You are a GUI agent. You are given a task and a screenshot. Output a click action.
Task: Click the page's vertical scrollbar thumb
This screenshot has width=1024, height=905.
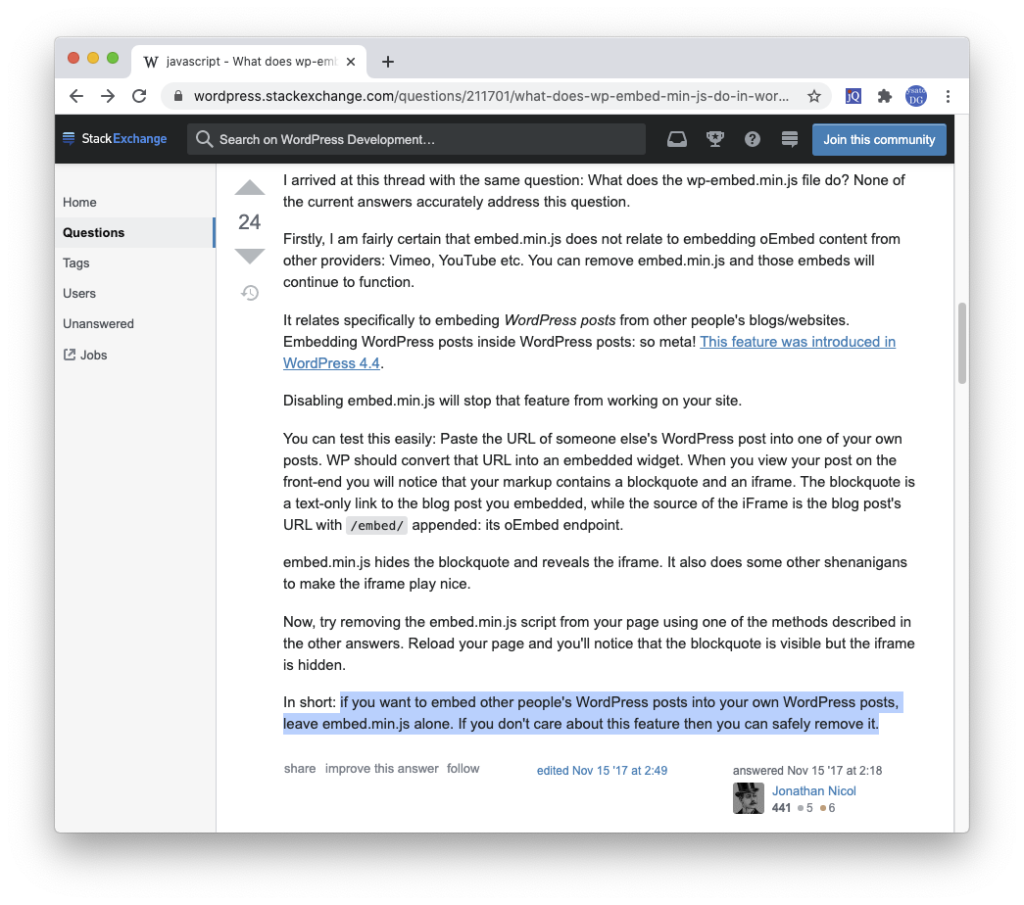click(x=962, y=343)
